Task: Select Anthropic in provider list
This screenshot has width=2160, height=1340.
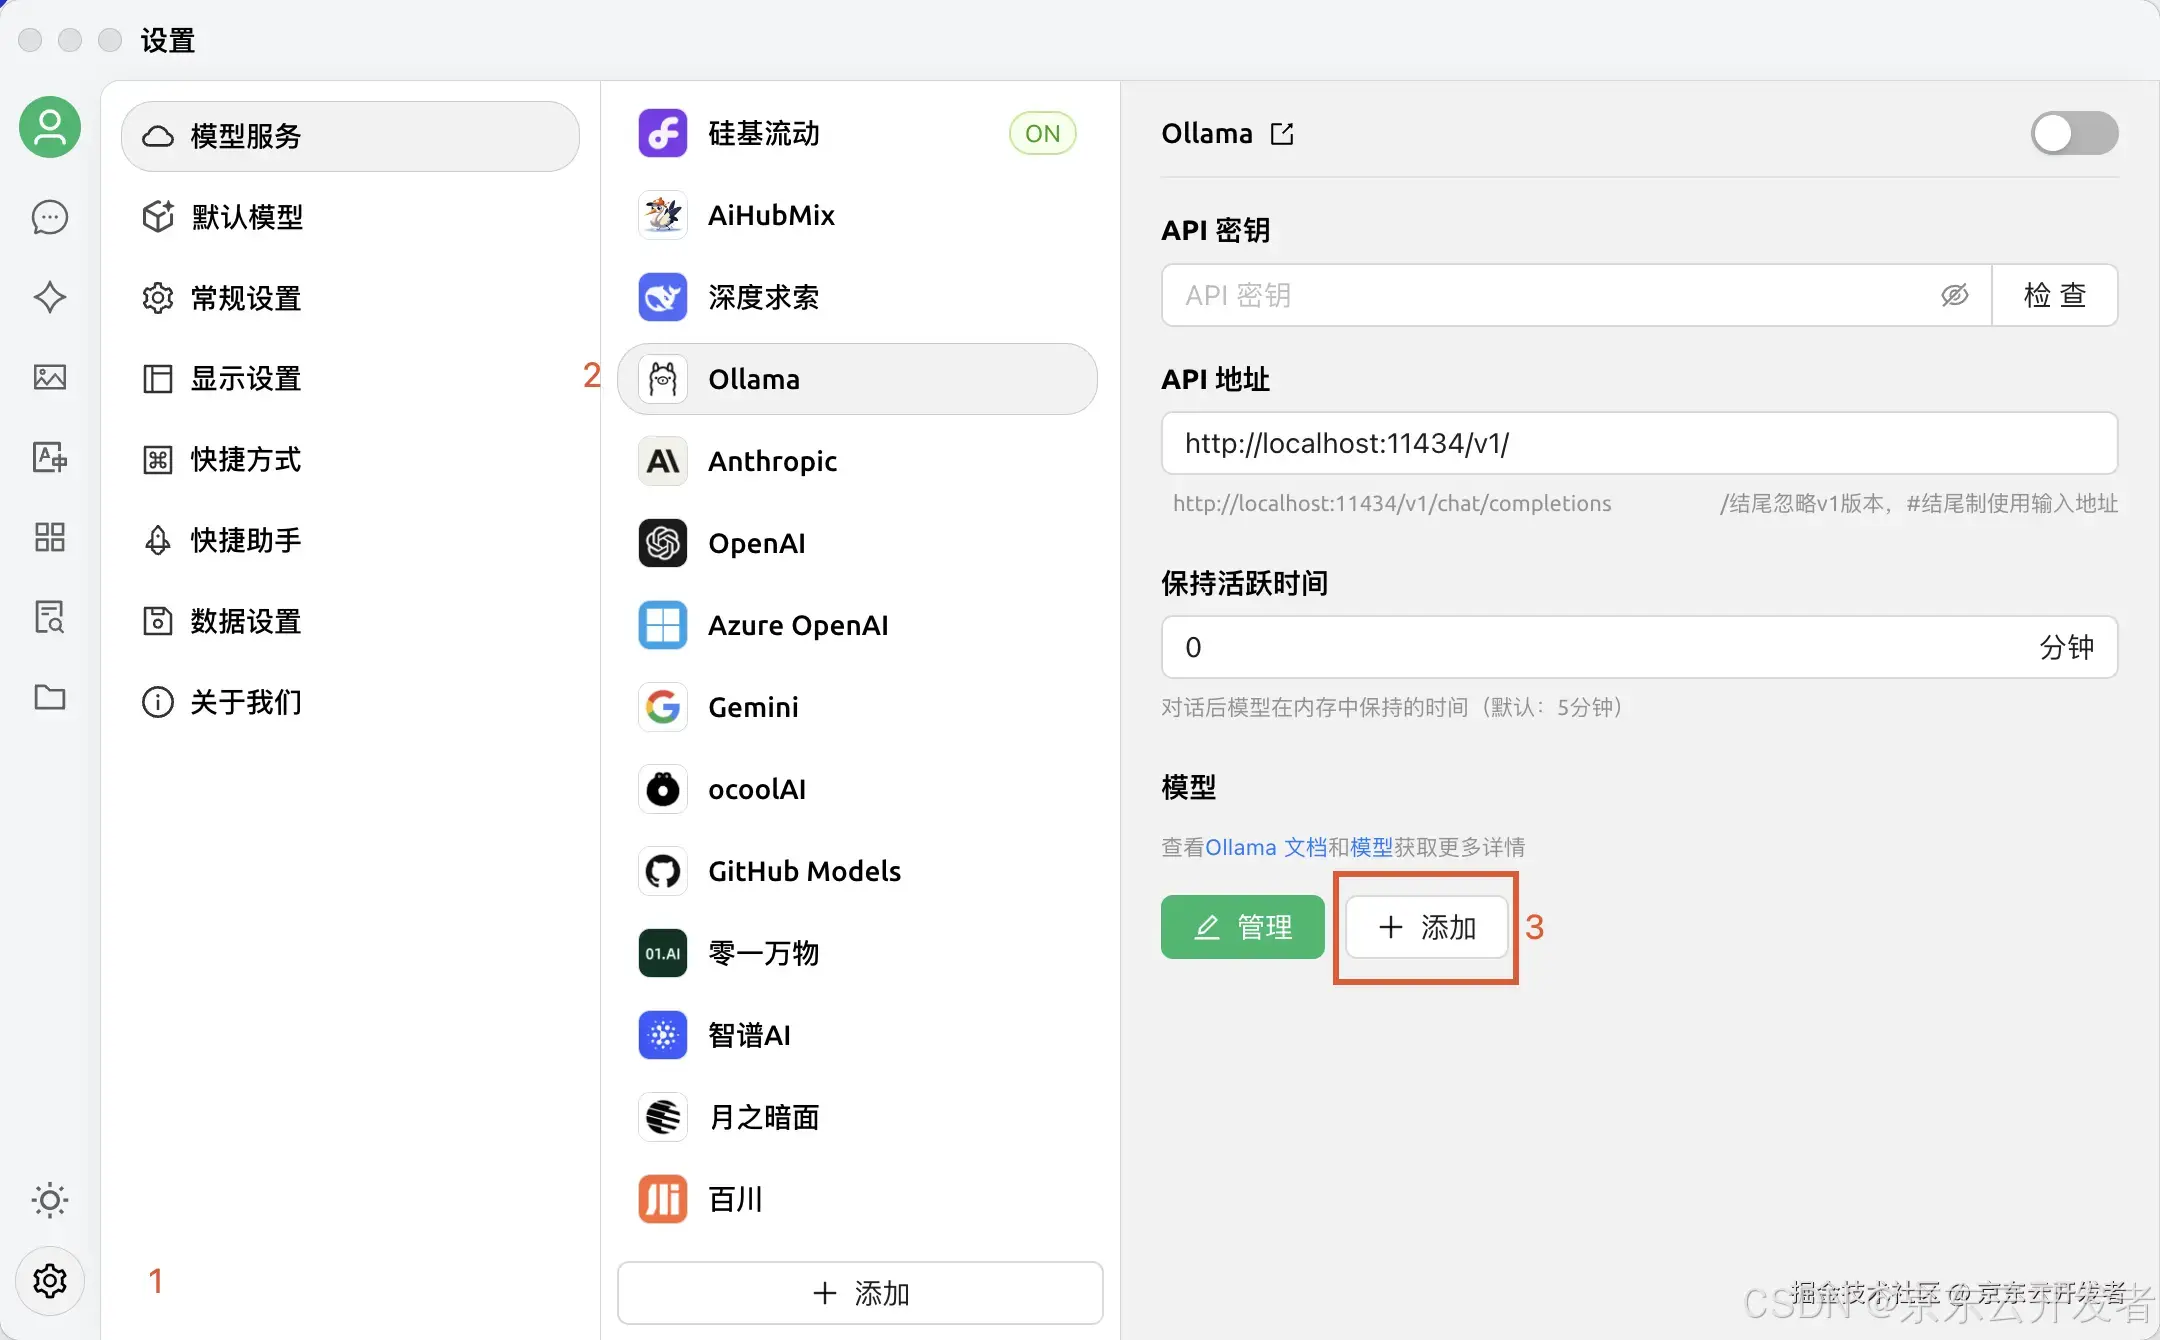Action: (772, 461)
